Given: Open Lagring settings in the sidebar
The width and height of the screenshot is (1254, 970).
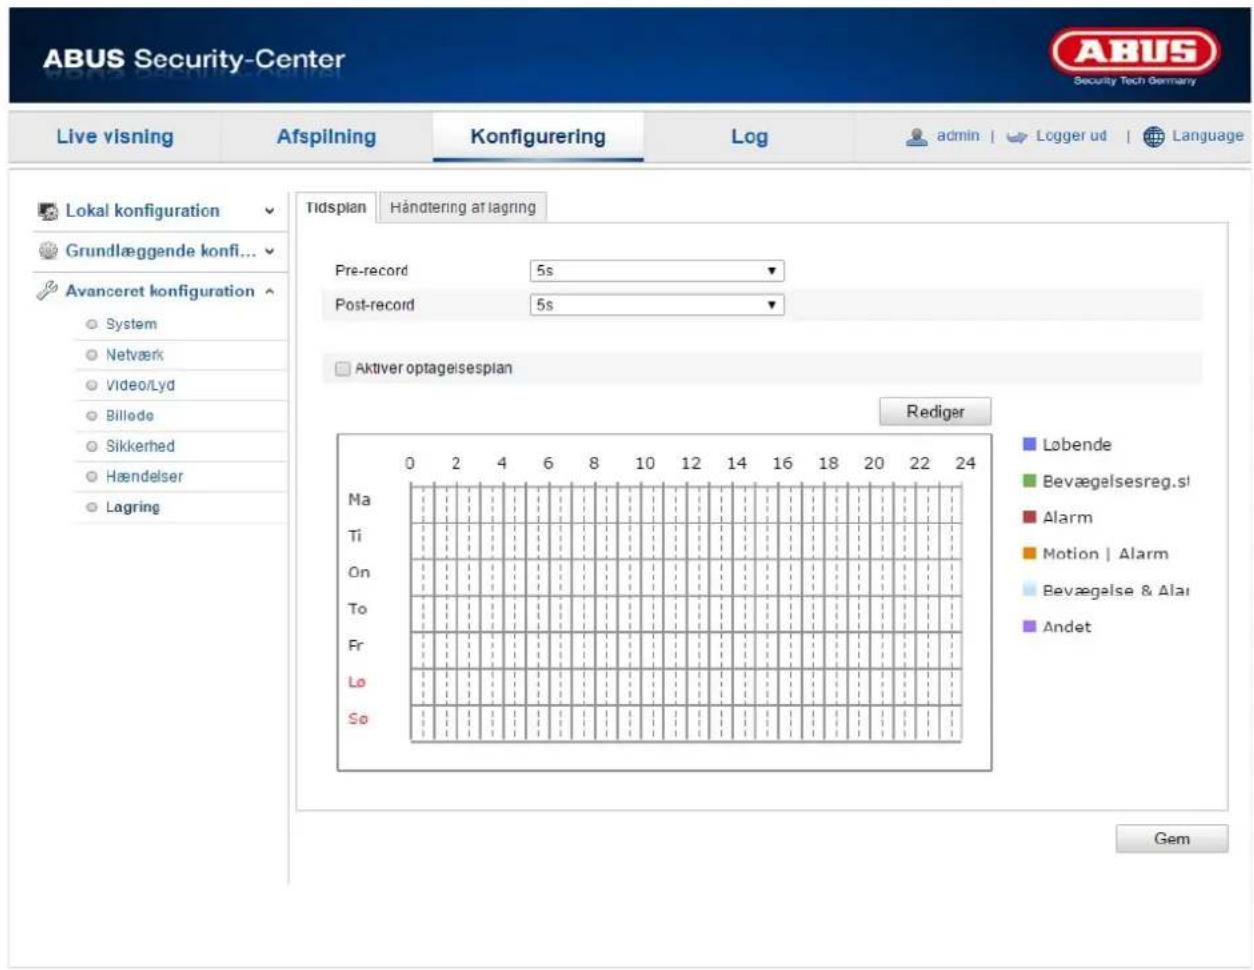Looking at the screenshot, I should [x=132, y=507].
